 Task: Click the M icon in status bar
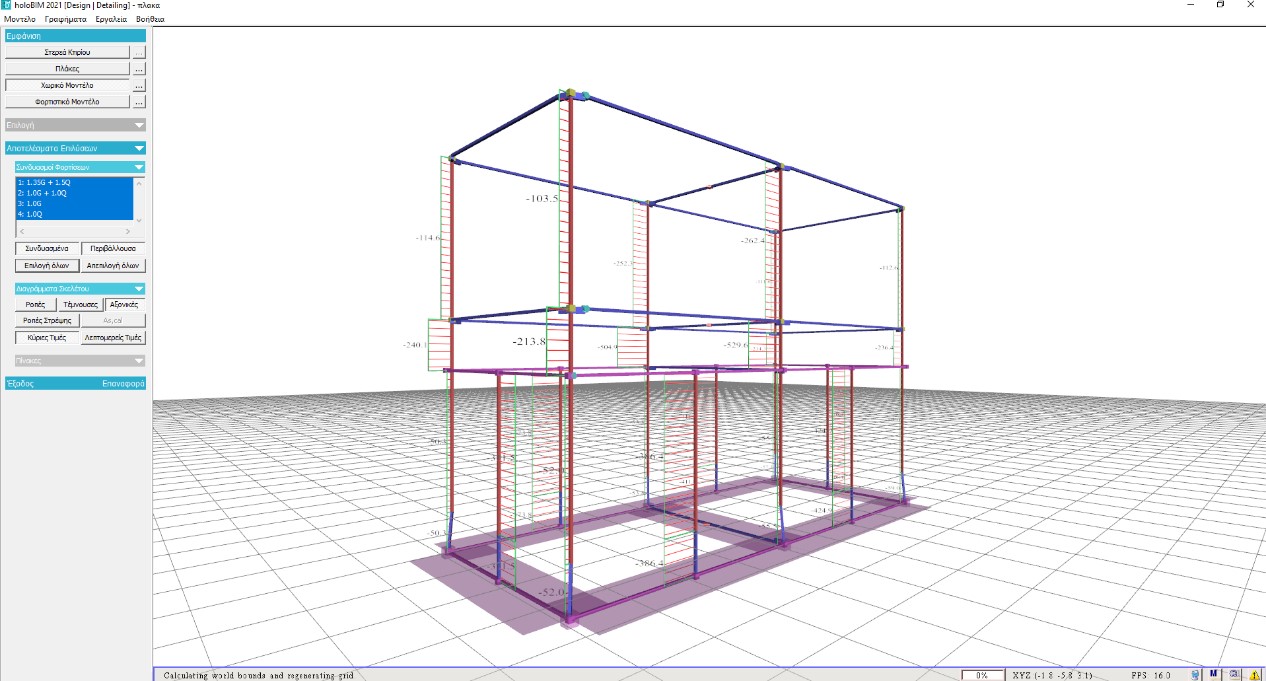1214,675
